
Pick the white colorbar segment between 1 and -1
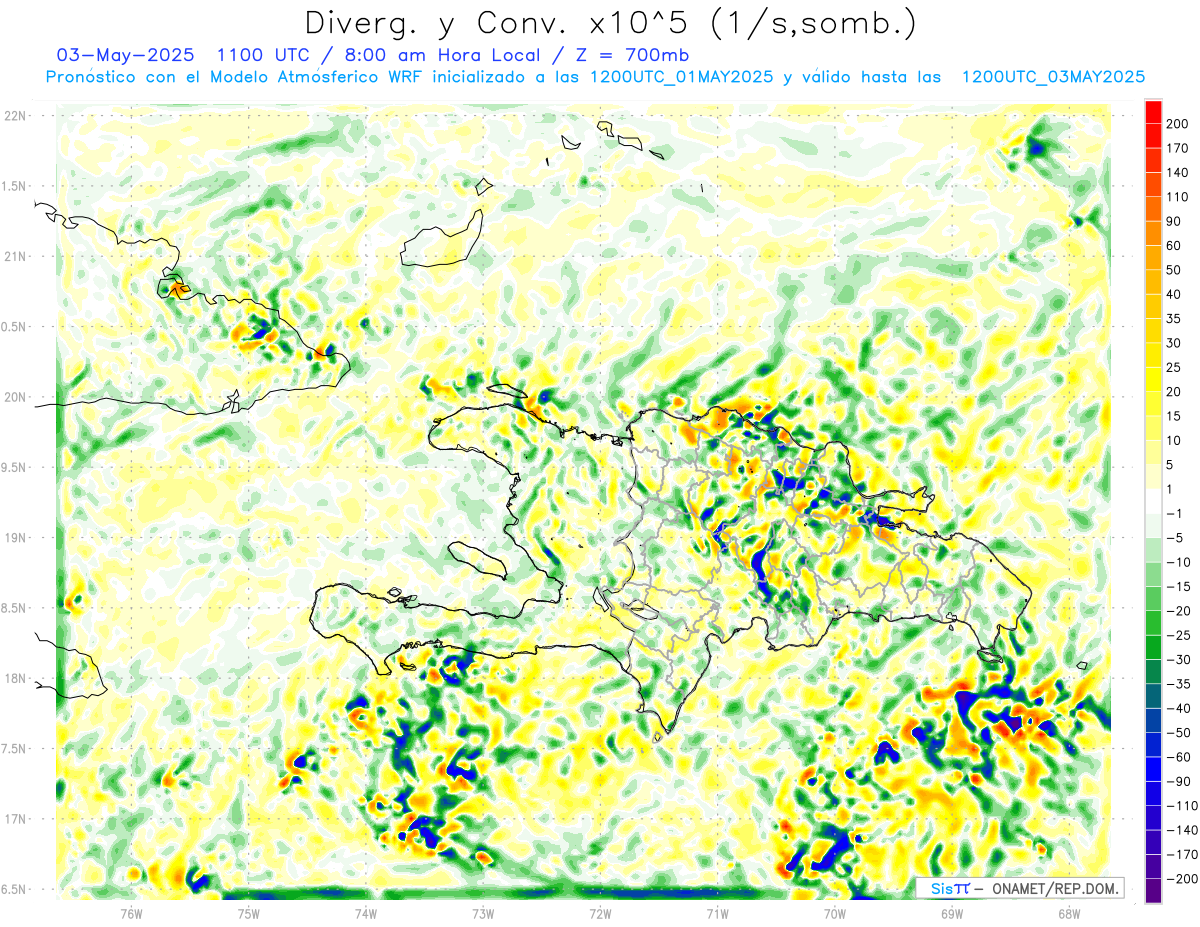pyautogui.click(x=1154, y=502)
